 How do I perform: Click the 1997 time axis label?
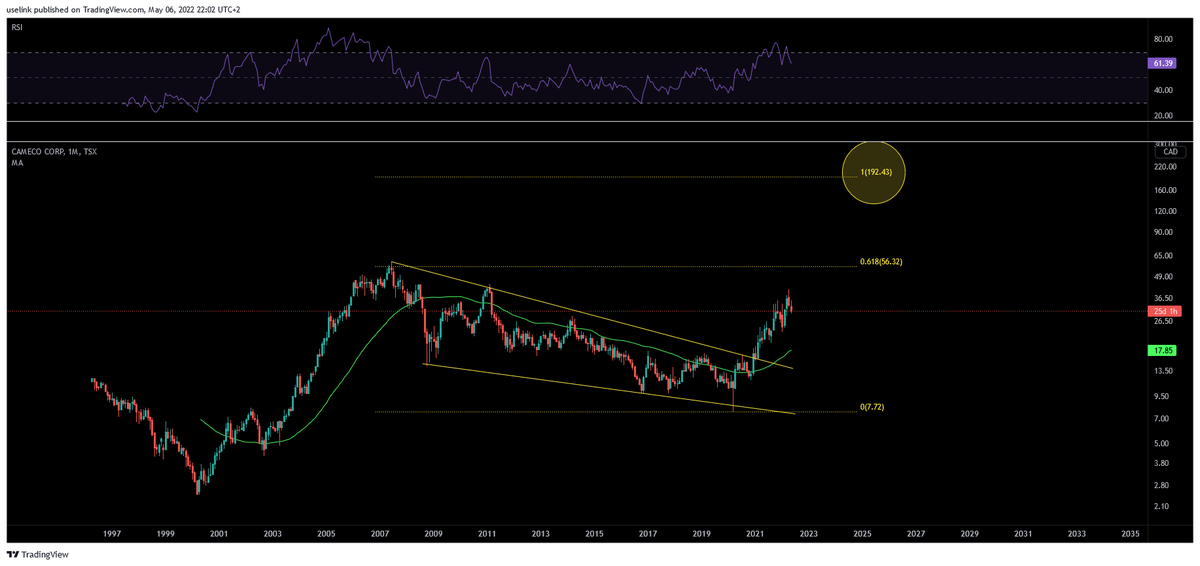[x=112, y=534]
